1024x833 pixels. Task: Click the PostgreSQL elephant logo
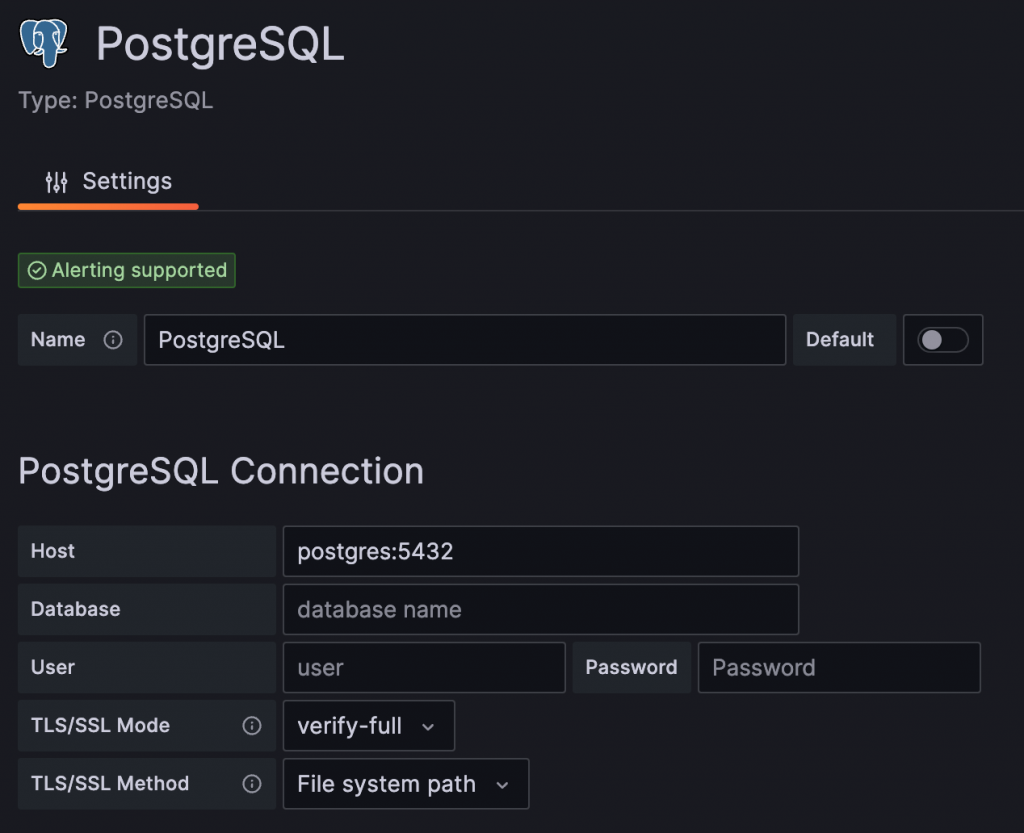pos(44,44)
